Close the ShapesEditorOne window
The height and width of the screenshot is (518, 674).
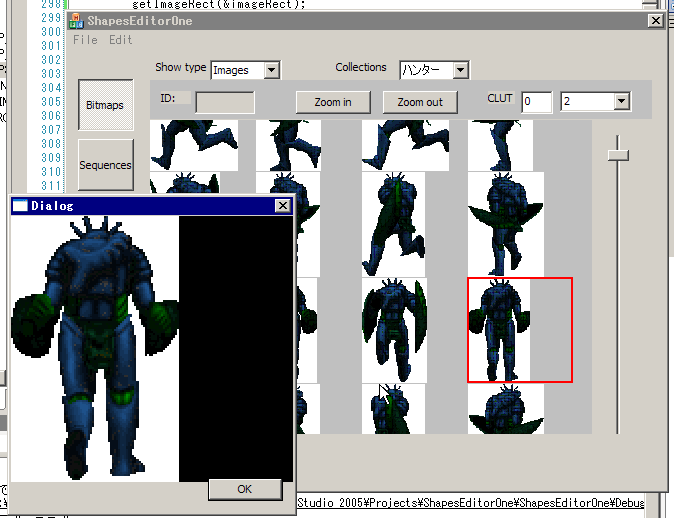pos(656,21)
